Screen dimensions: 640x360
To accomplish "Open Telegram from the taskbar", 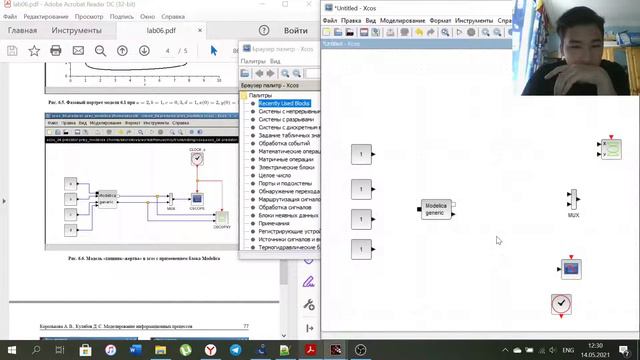I will (236, 350).
